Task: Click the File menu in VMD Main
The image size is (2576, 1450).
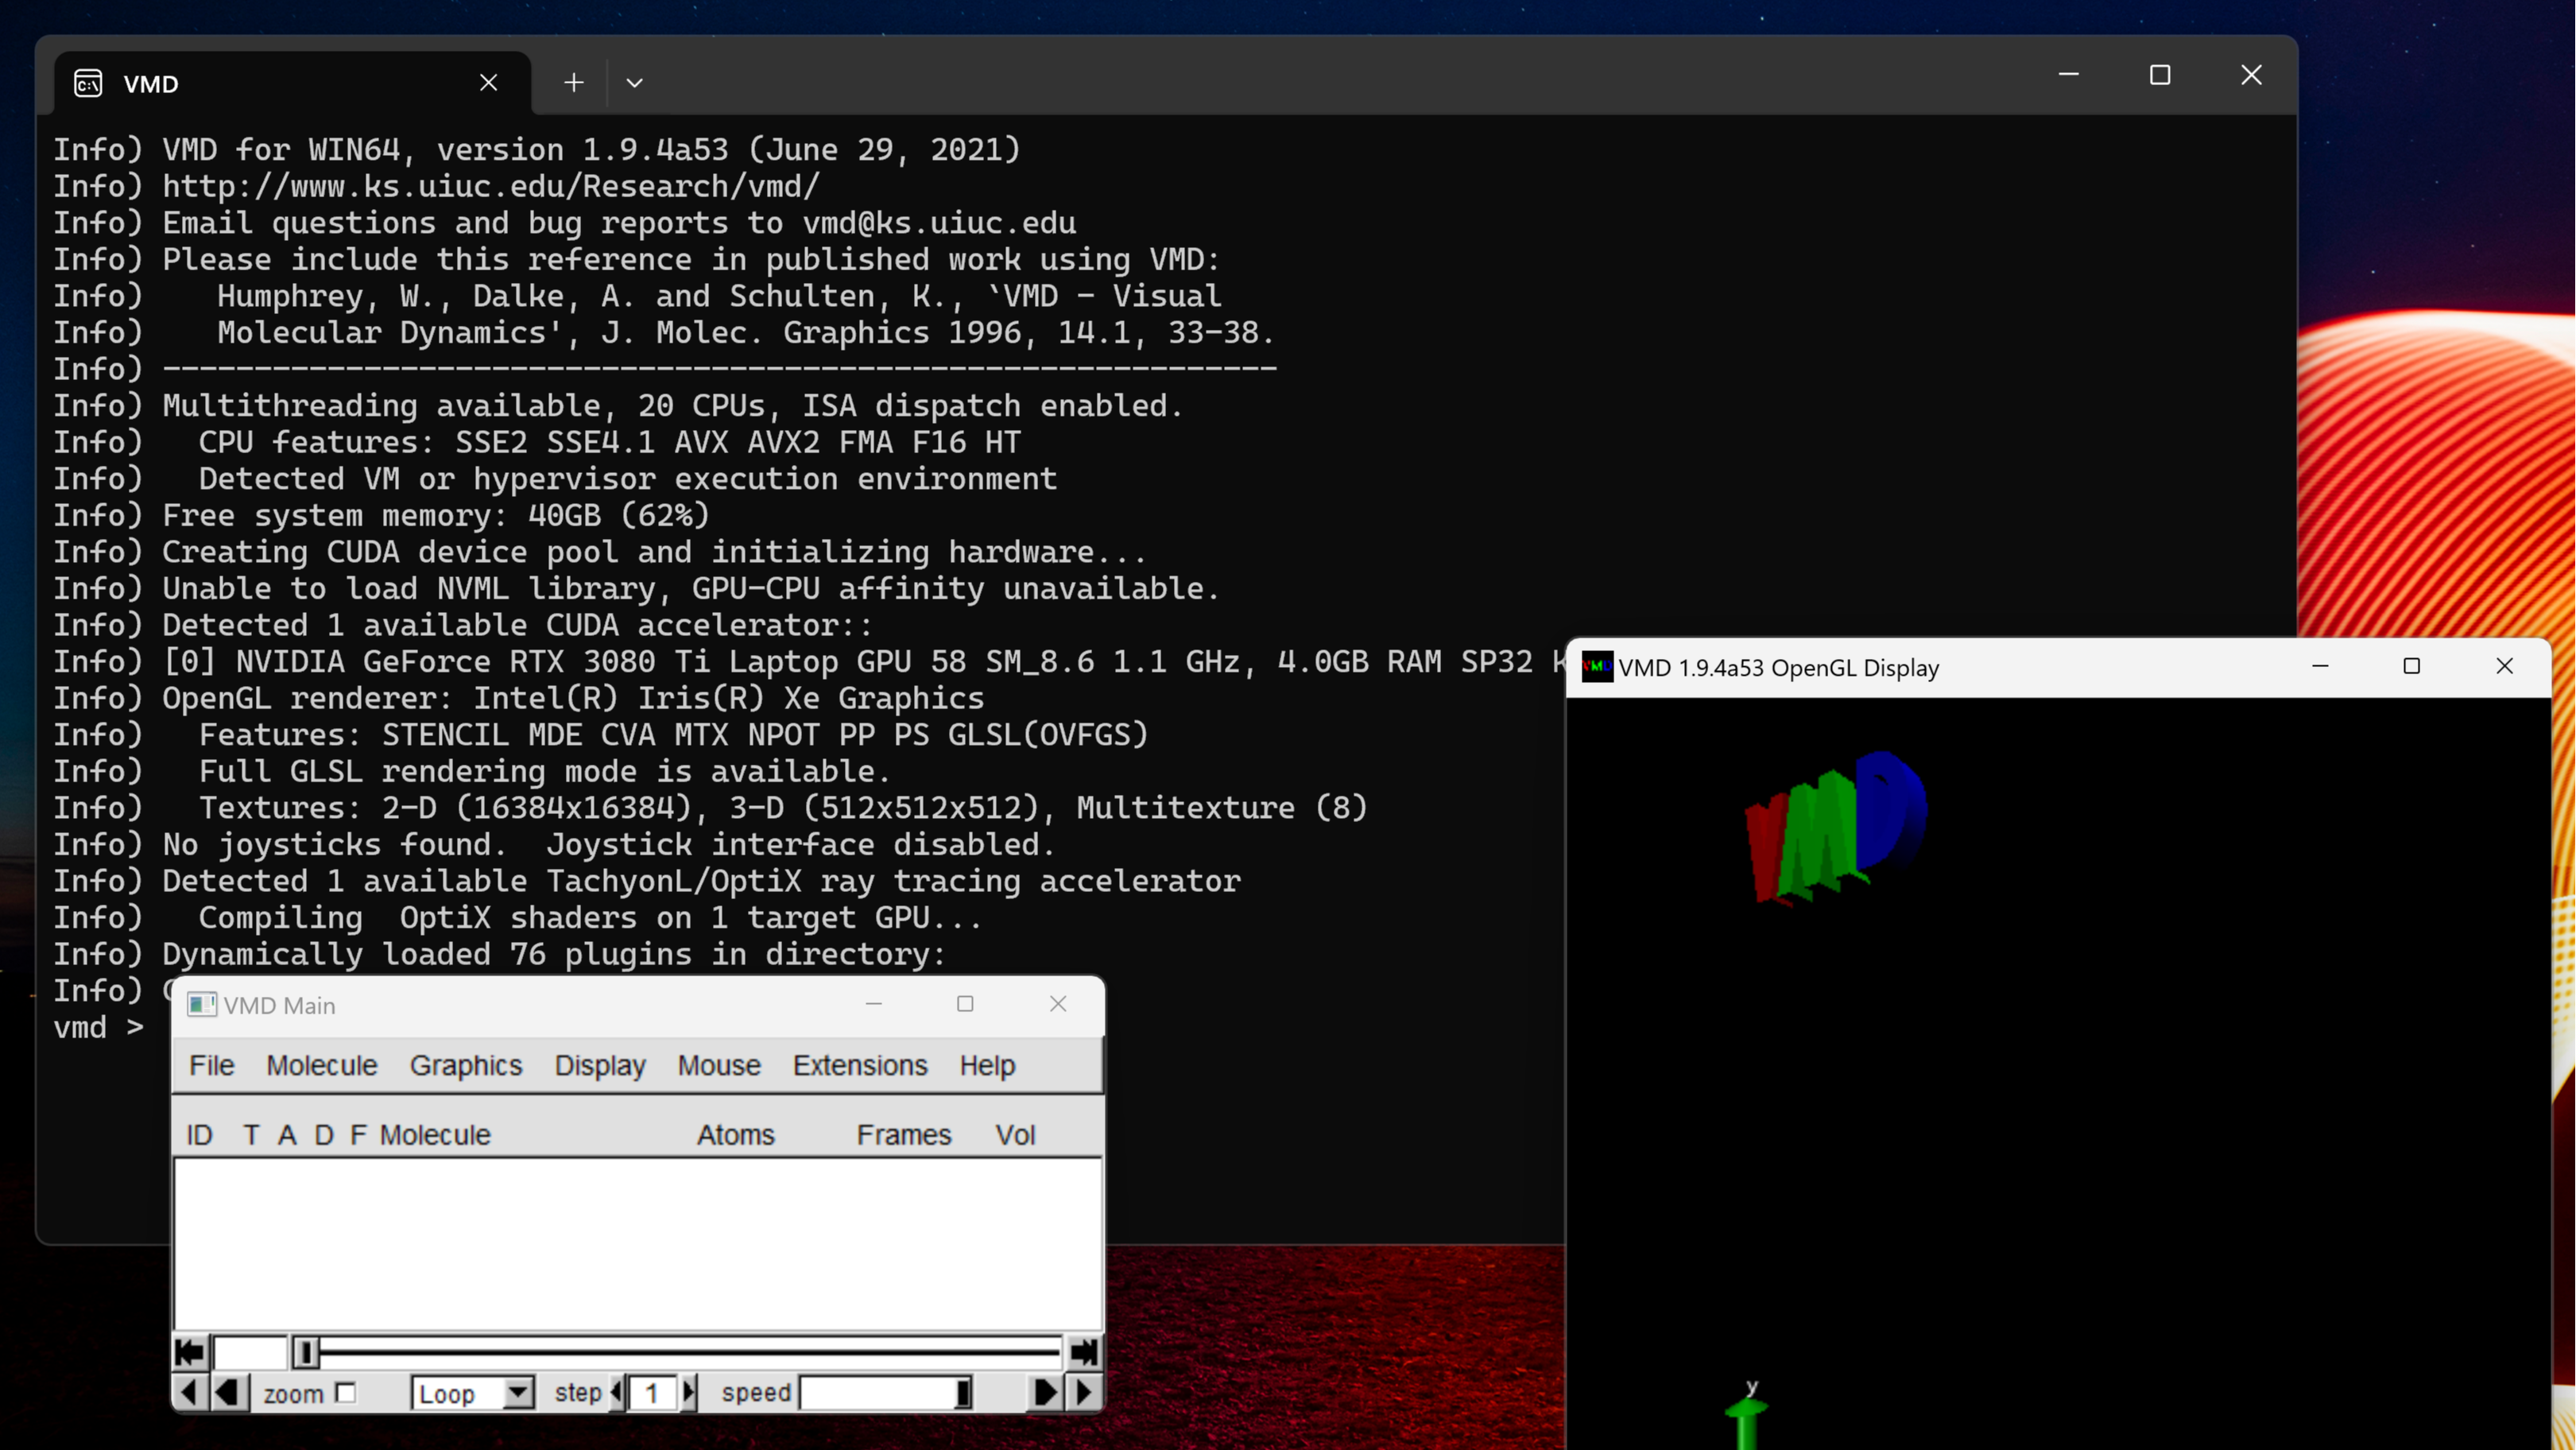Action: 211,1064
